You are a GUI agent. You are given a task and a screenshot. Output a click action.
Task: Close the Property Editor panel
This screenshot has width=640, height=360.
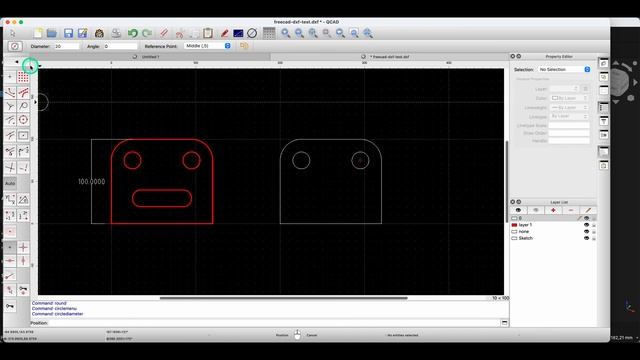click(513, 56)
